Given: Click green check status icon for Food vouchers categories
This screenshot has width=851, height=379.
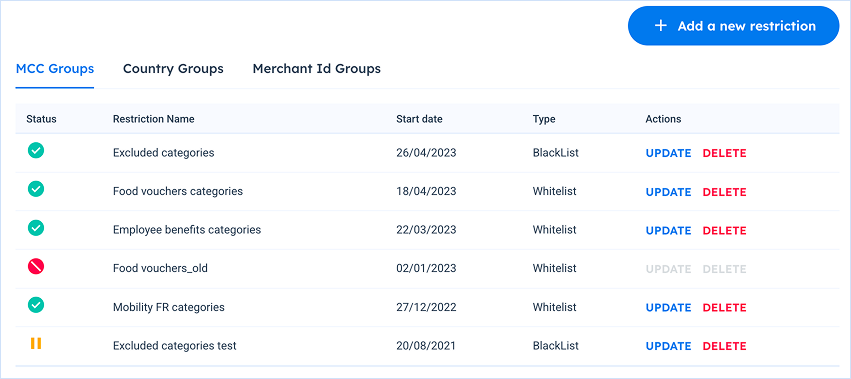Looking at the screenshot, I should (x=36, y=189).
